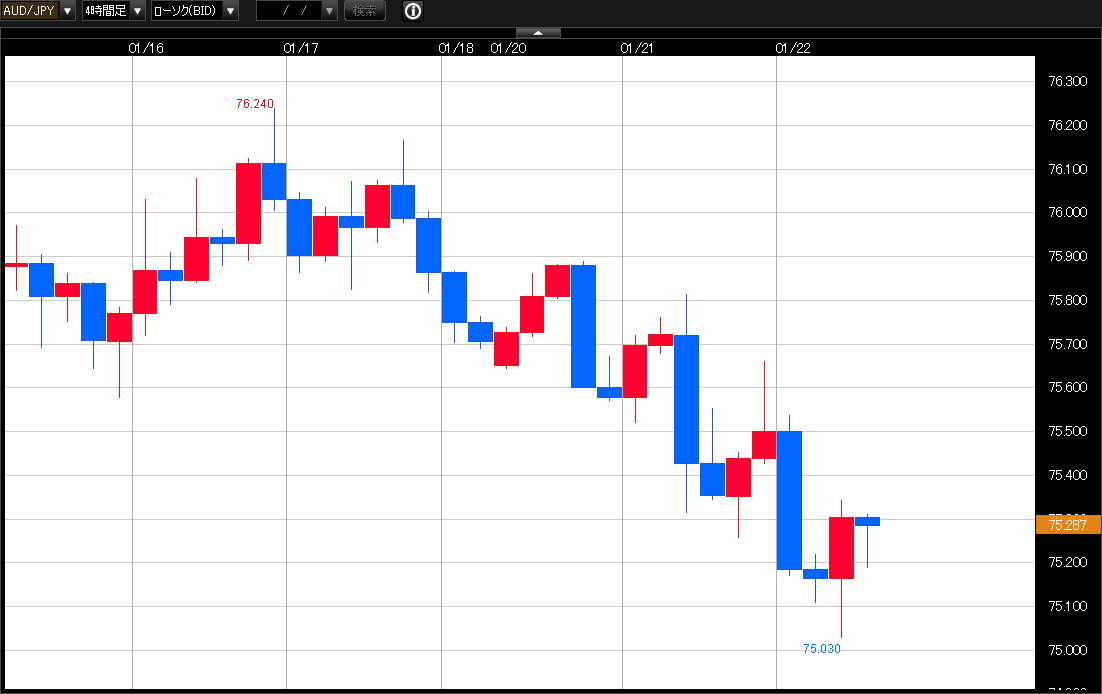Click the latest small blue candlestick
The width and height of the screenshot is (1102, 694).
click(x=867, y=522)
